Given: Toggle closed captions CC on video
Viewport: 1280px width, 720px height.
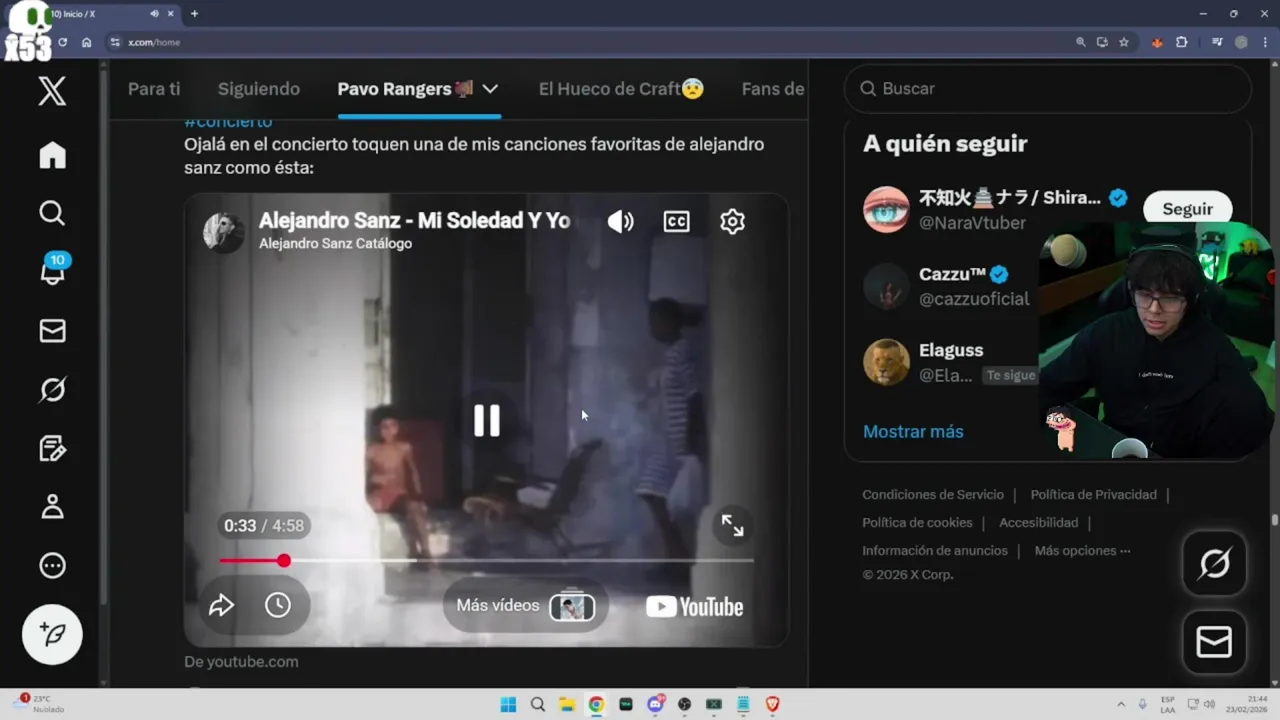Looking at the screenshot, I should tap(677, 222).
